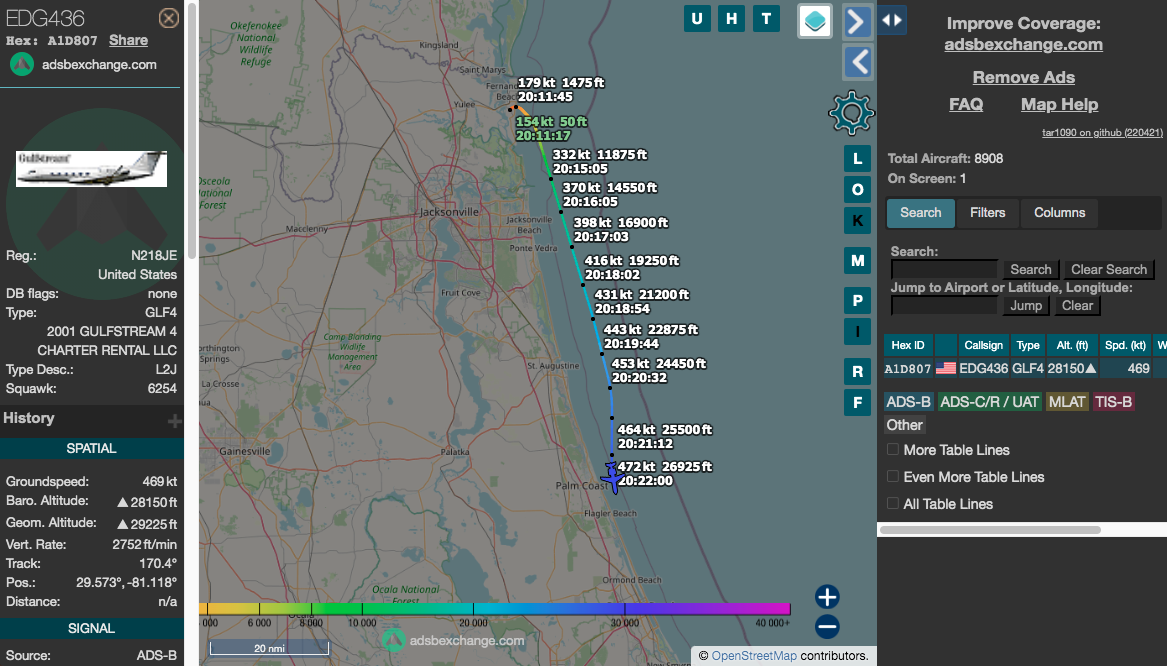Screen dimensions: 1167x666
Task: Sort table by Callsign column
Action: pos(983,345)
